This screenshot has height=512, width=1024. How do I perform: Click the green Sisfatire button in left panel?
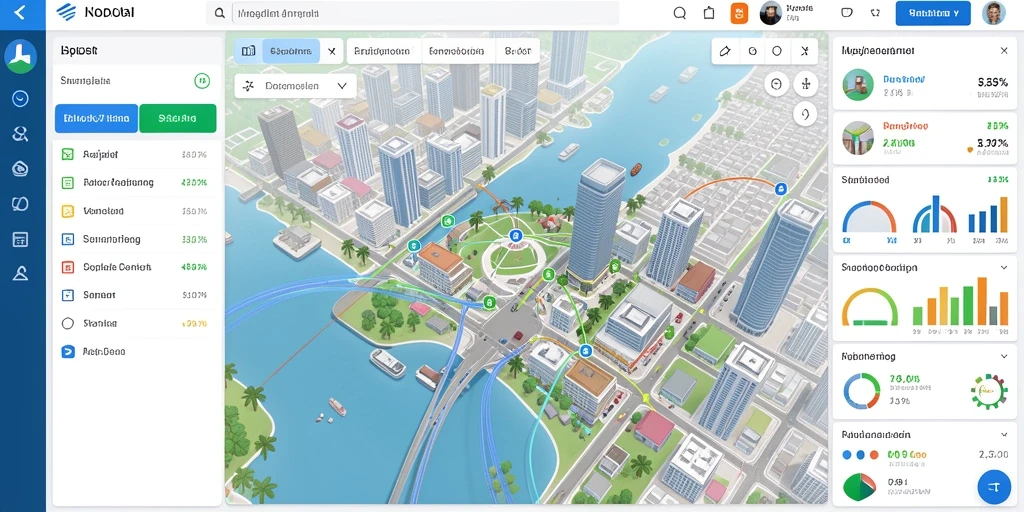pyautogui.click(x=178, y=119)
